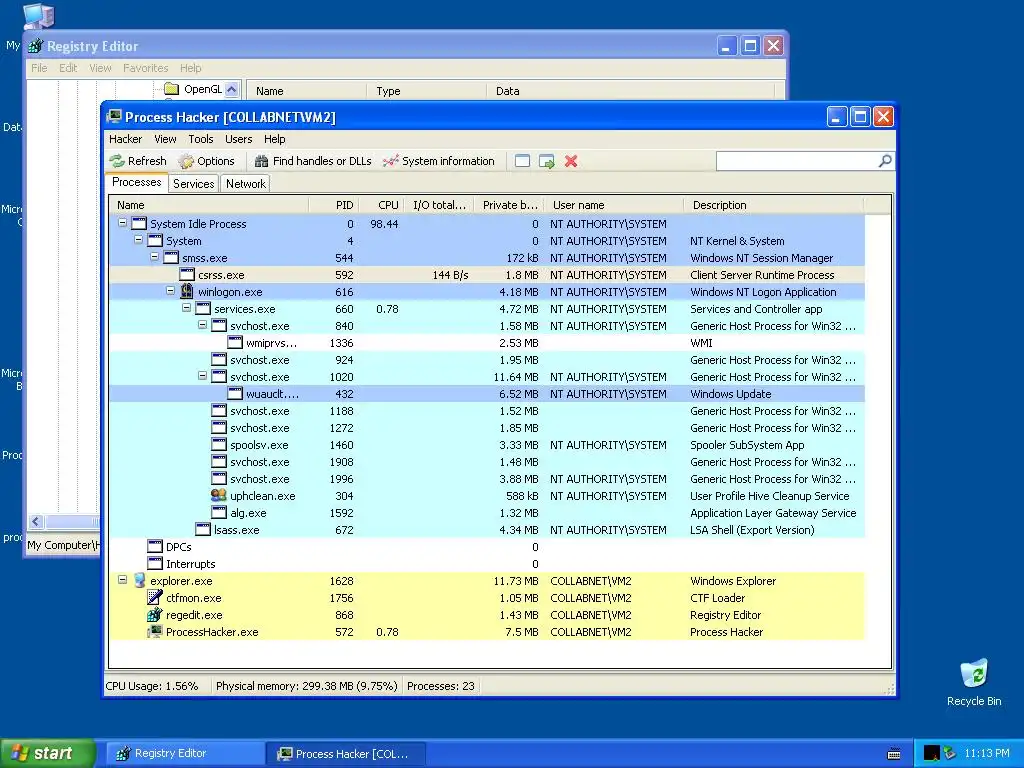Sort by the Private bytes column header
1024x768 pixels.
tap(509, 205)
